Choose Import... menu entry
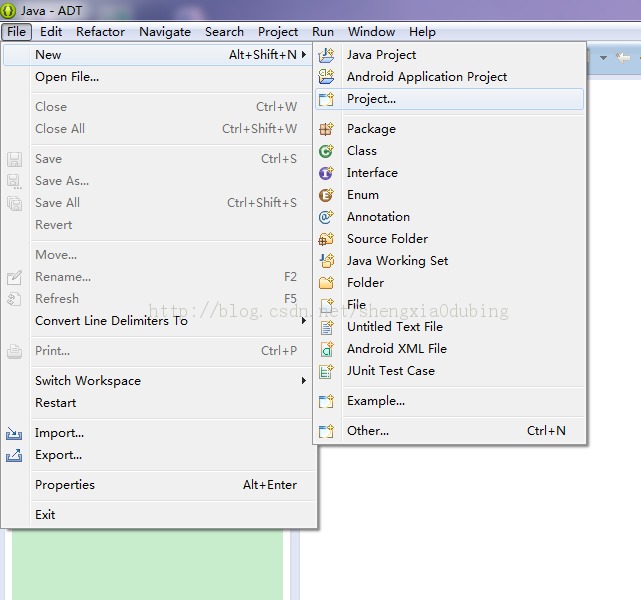641x600 pixels. coord(159,433)
